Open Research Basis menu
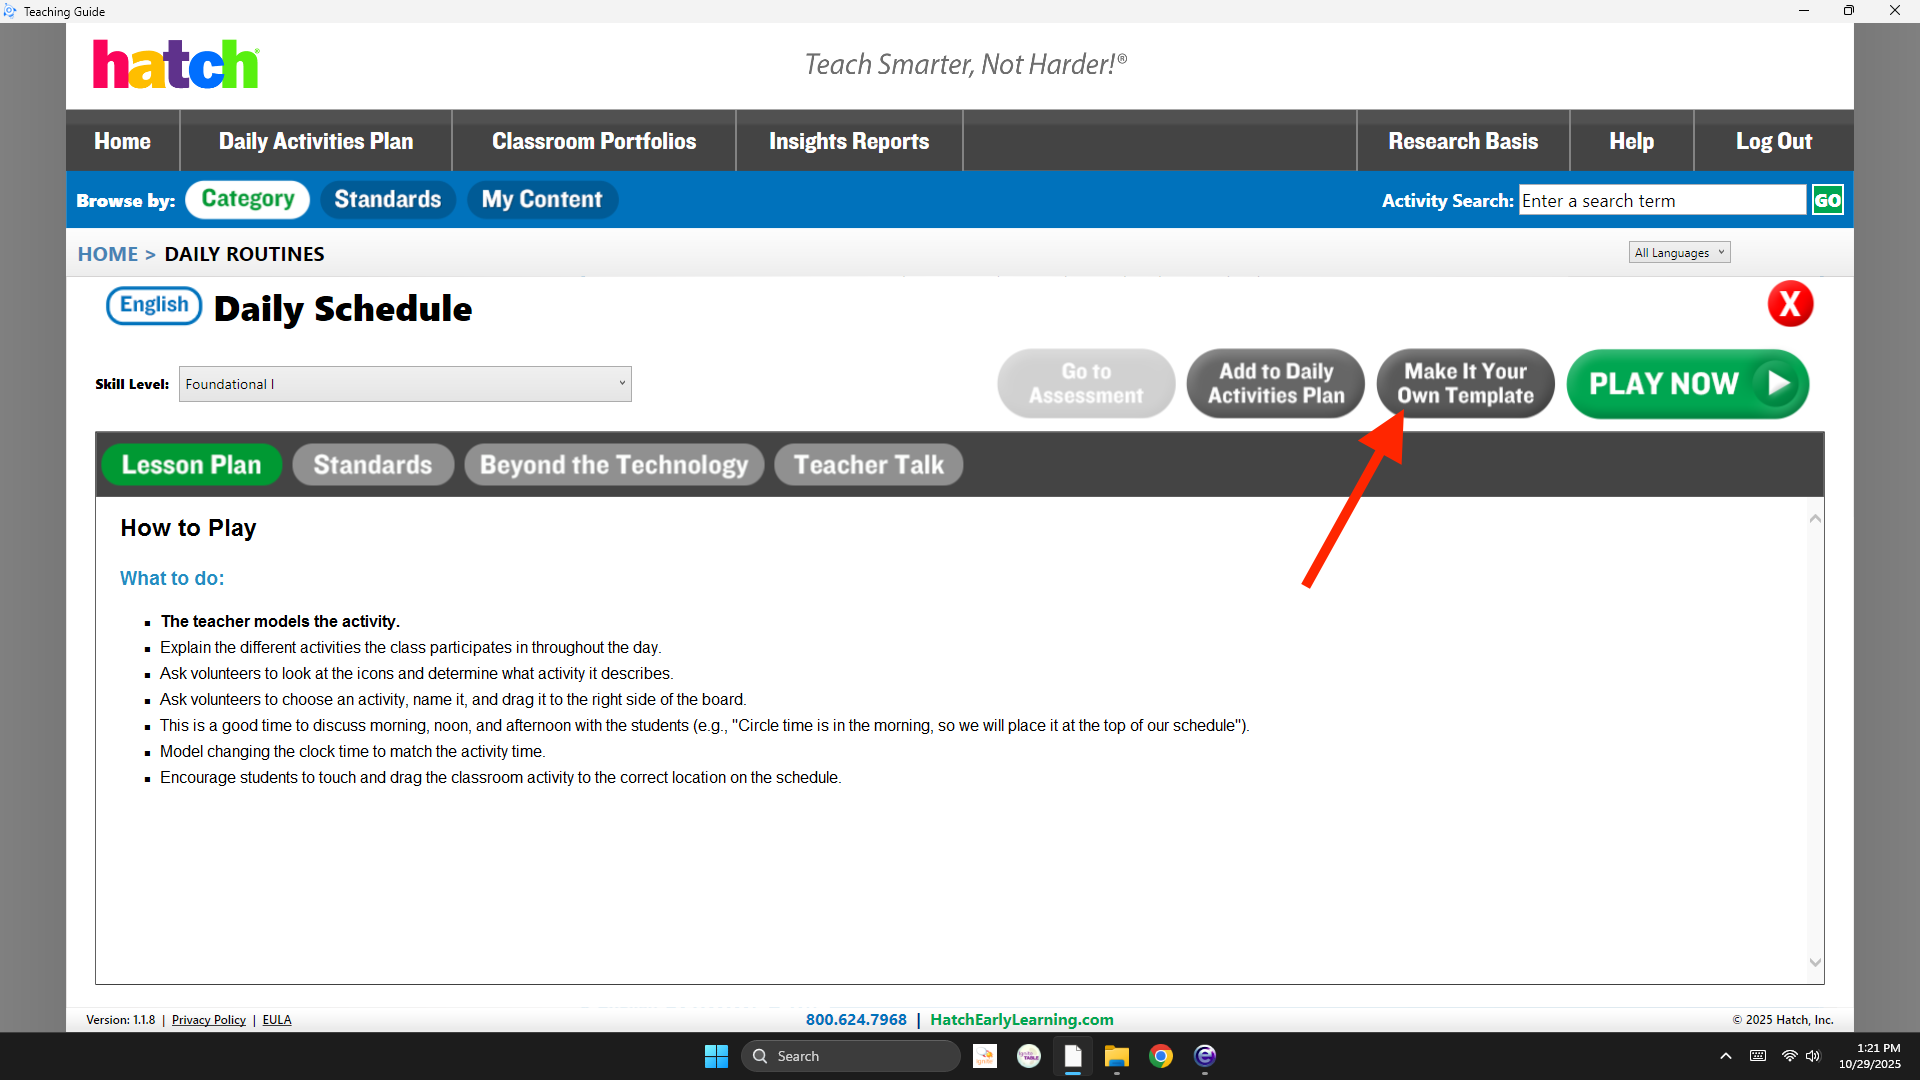The image size is (1920, 1080). 1463,141
